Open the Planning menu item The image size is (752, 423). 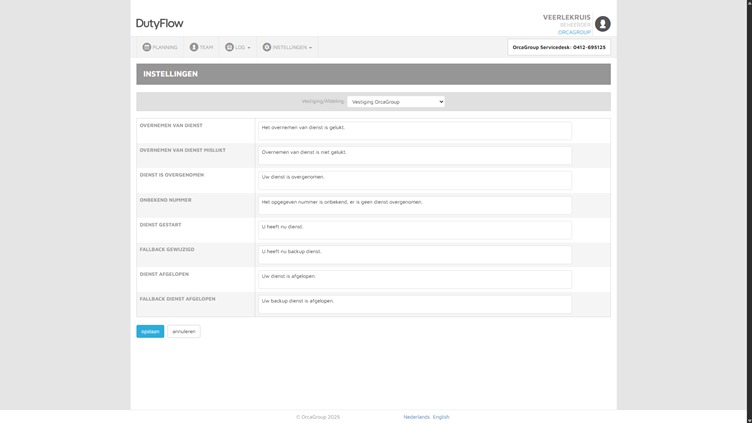pos(160,47)
